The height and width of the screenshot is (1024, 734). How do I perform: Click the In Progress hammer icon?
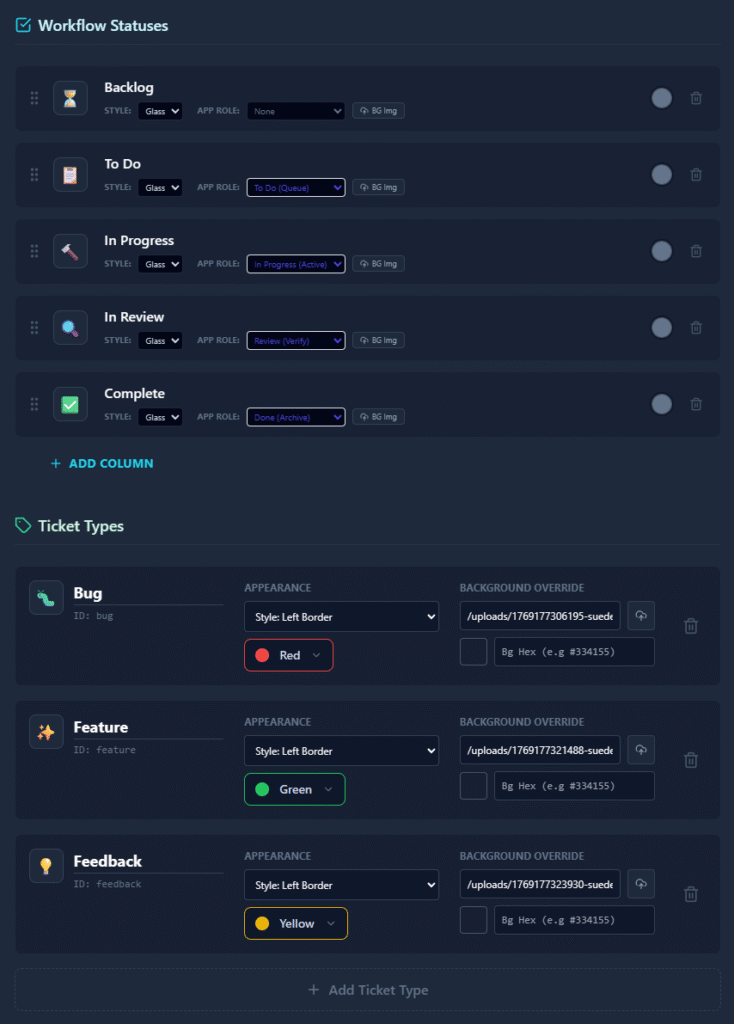click(x=70, y=251)
